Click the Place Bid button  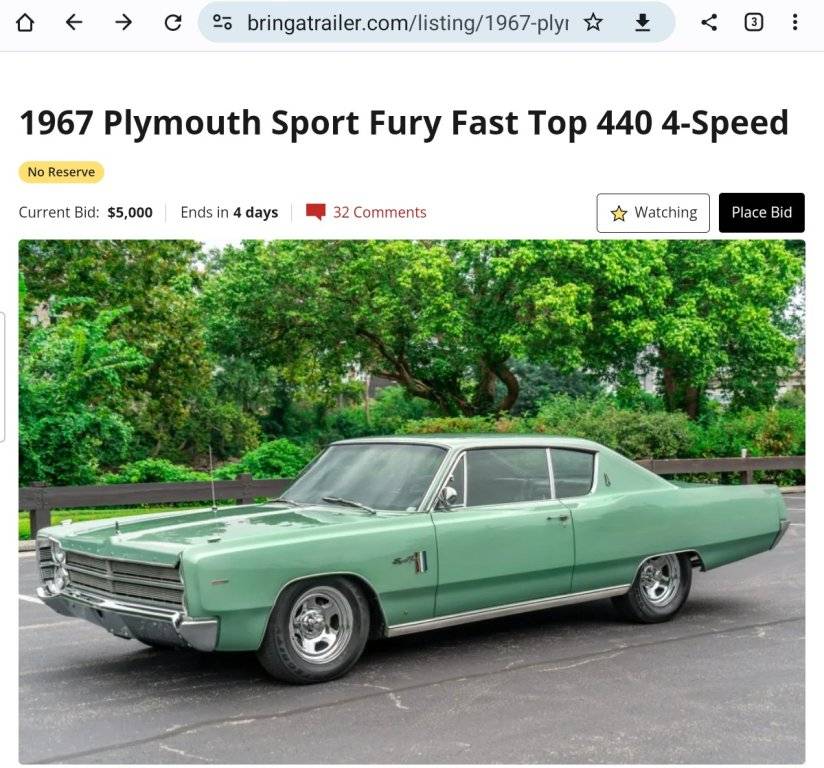pyautogui.click(x=761, y=213)
